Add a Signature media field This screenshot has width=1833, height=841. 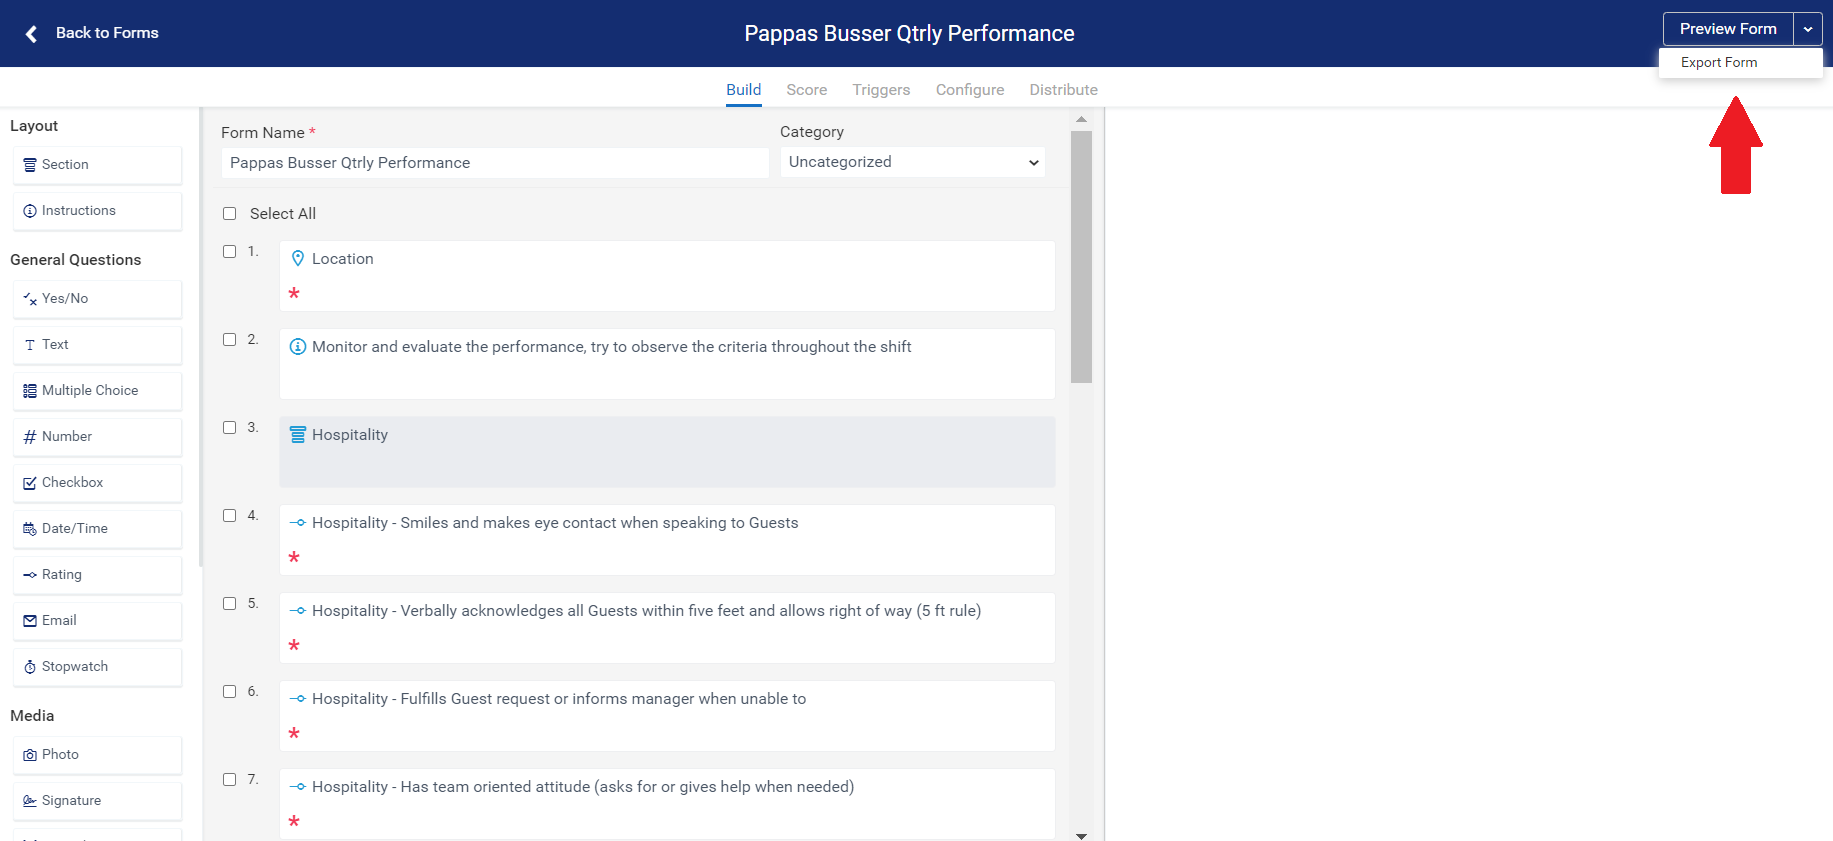coord(97,801)
